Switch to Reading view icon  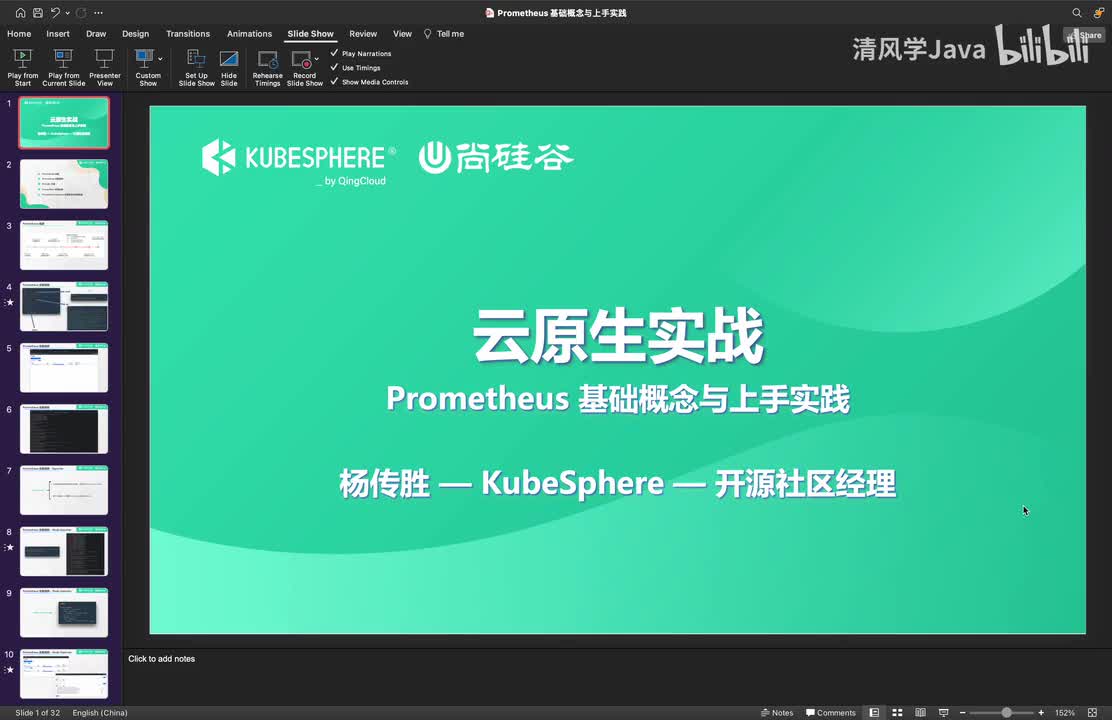point(921,713)
